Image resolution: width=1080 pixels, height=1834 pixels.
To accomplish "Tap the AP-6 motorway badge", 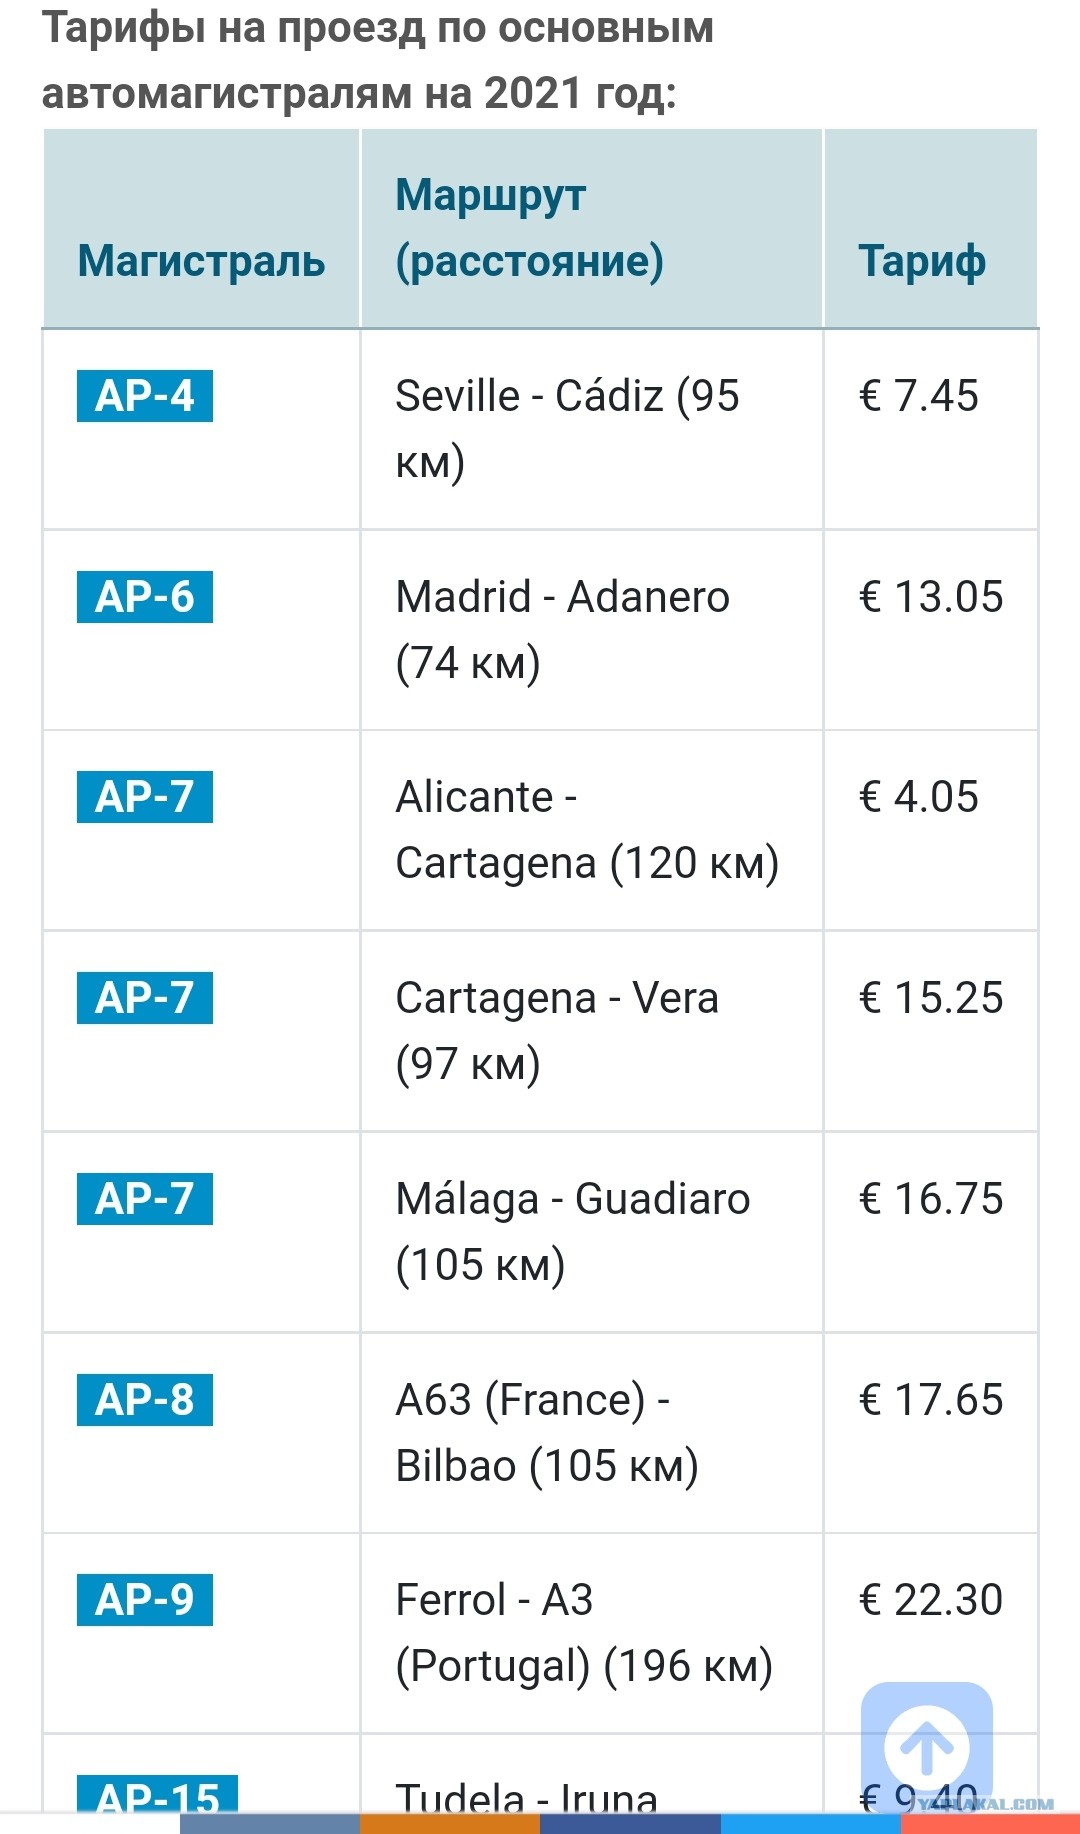I will point(145,597).
